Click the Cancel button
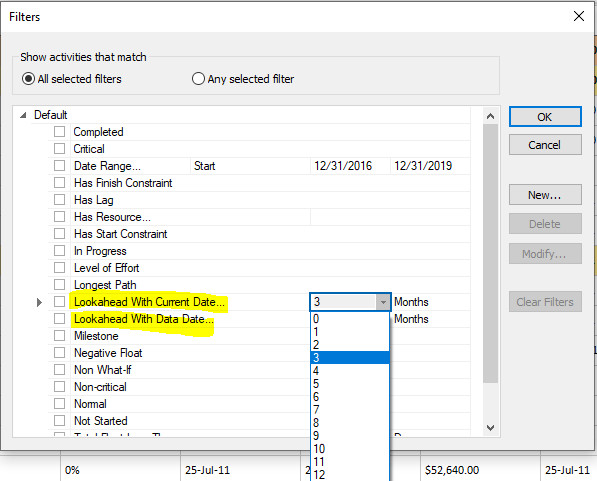Image resolution: width=597 pixels, height=481 pixels. coord(545,145)
